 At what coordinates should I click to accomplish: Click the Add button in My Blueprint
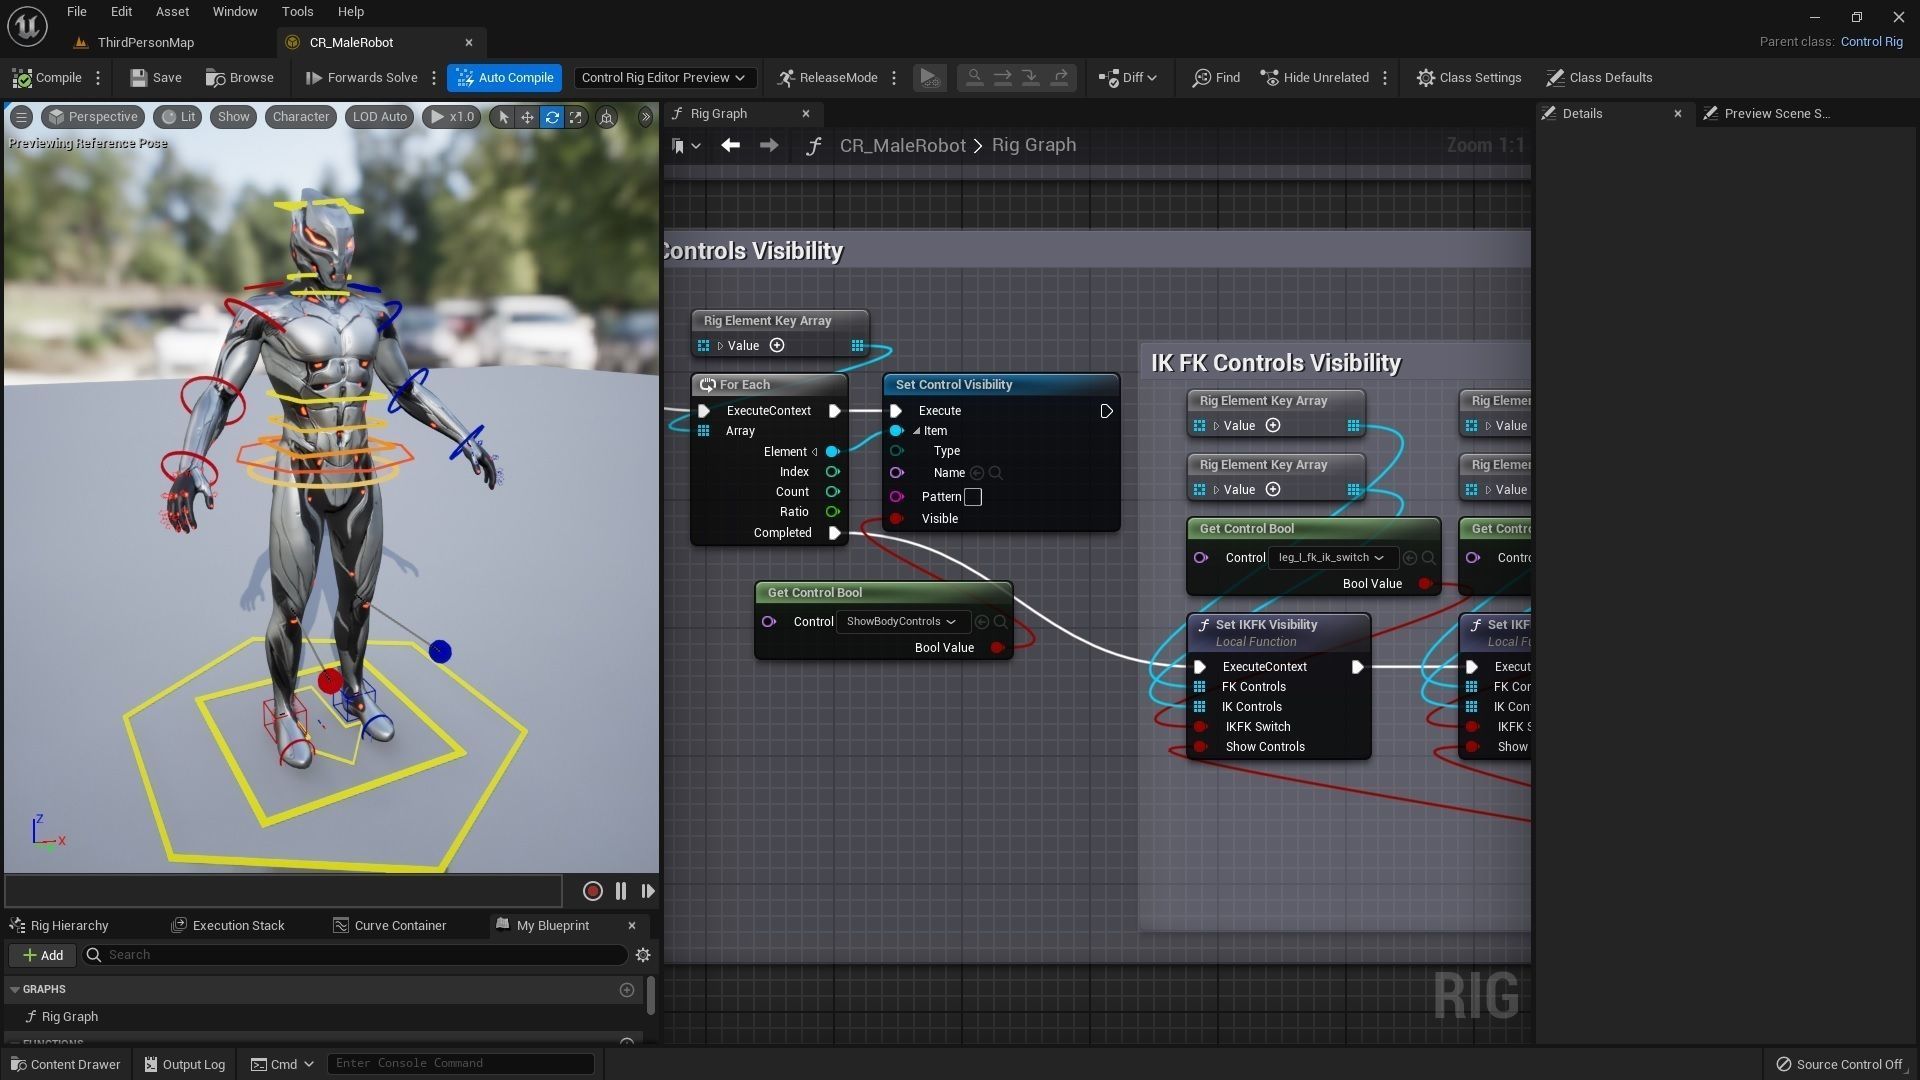(43, 955)
